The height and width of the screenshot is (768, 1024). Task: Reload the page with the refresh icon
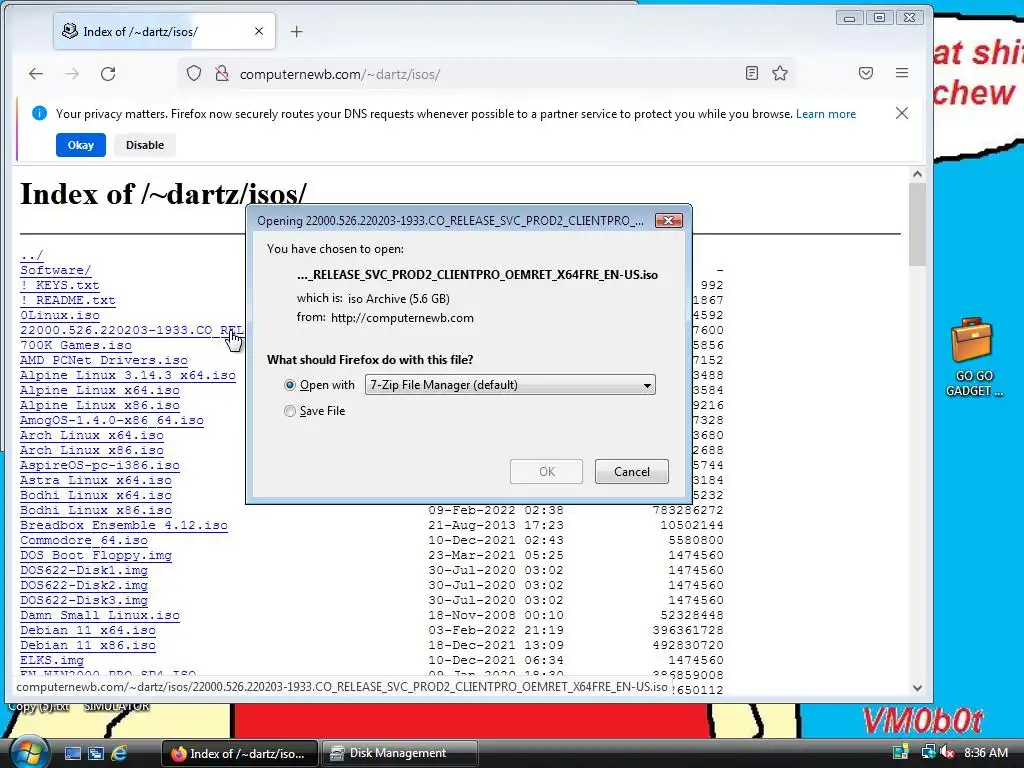click(108, 74)
